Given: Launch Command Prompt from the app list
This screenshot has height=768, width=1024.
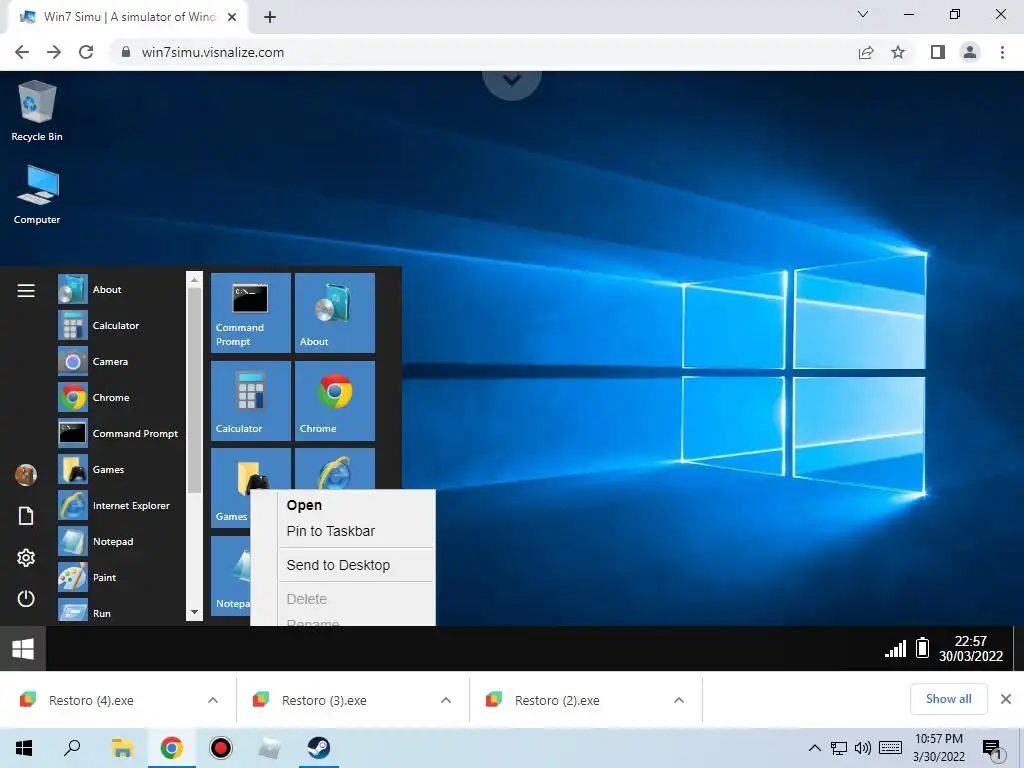Looking at the screenshot, I should [x=120, y=433].
